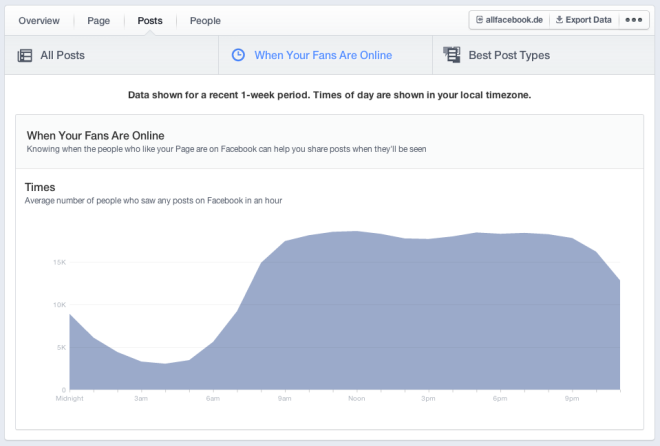
Task: Click the 6am marker on chart axis
Action: (x=212, y=398)
